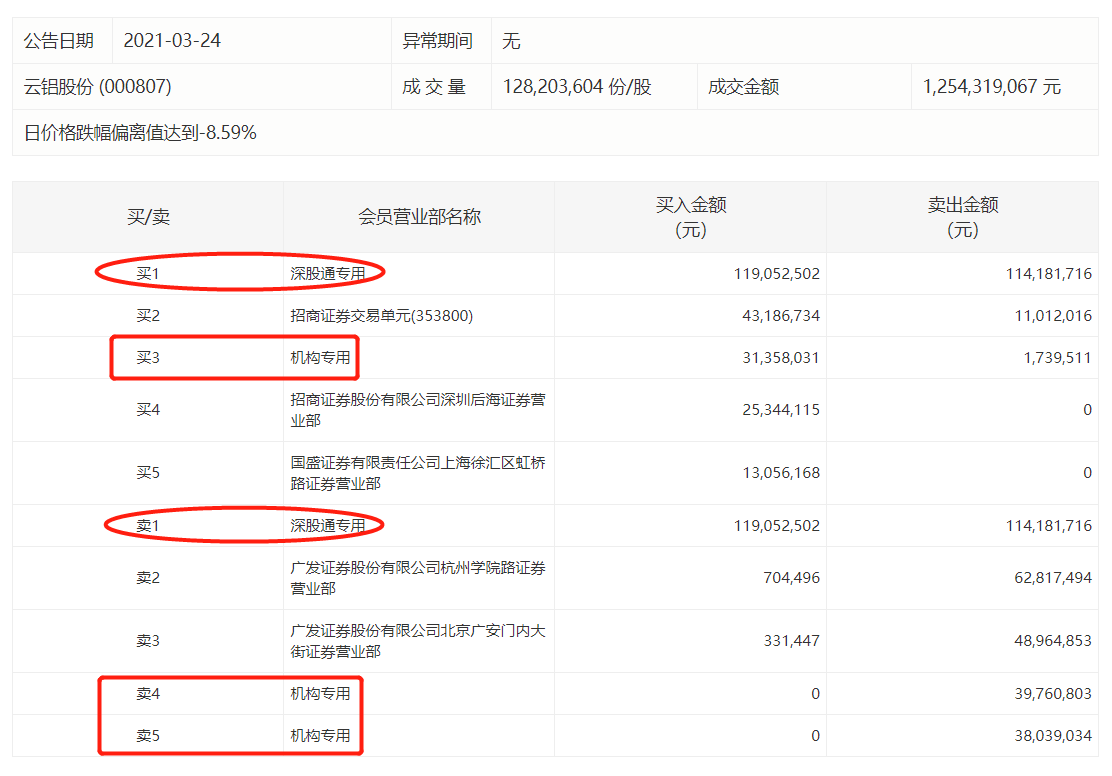This screenshot has height=776, width=1112.
Task: Click 机构专用 in the 卖5 row
Action: pos(320,736)
